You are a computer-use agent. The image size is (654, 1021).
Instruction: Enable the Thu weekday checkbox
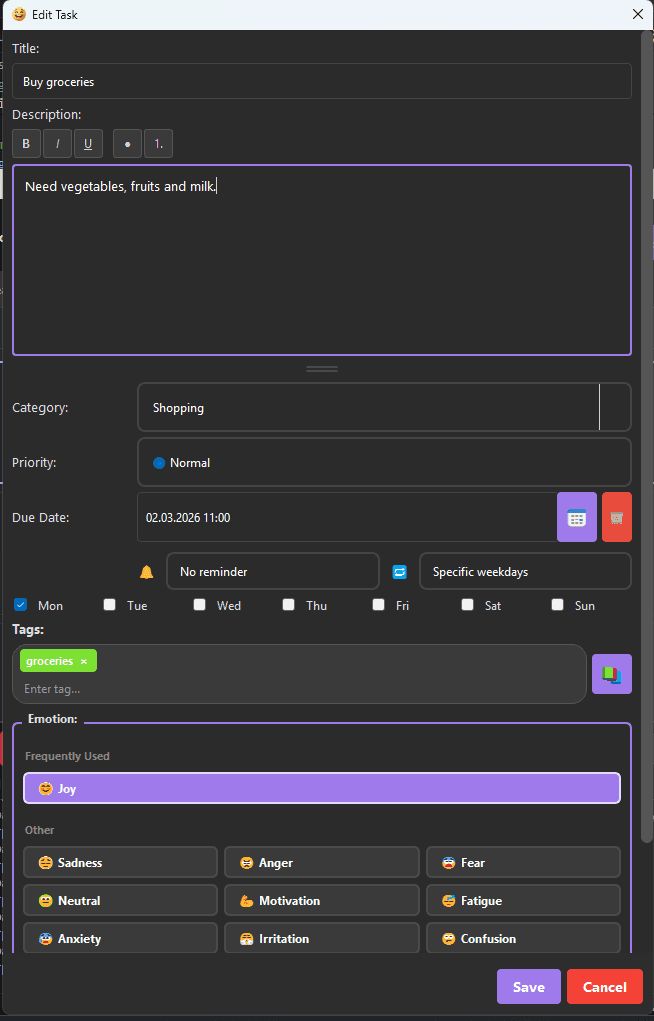click(x=289, y=605)
